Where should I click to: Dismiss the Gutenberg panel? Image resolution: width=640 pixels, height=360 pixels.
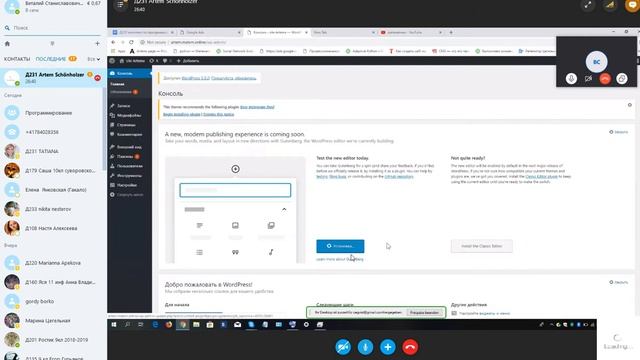point(619,132)
